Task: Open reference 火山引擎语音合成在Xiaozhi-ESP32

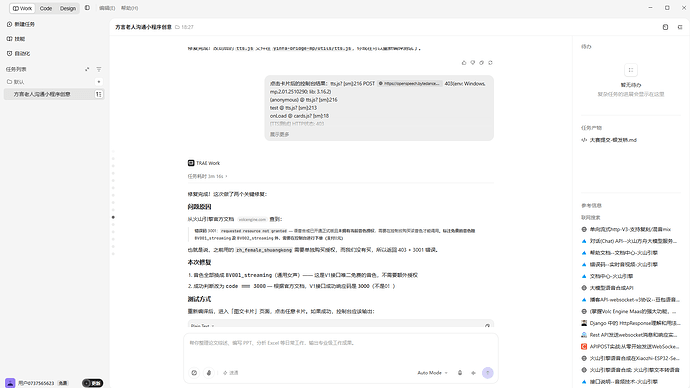Action: tap(631, 358)
